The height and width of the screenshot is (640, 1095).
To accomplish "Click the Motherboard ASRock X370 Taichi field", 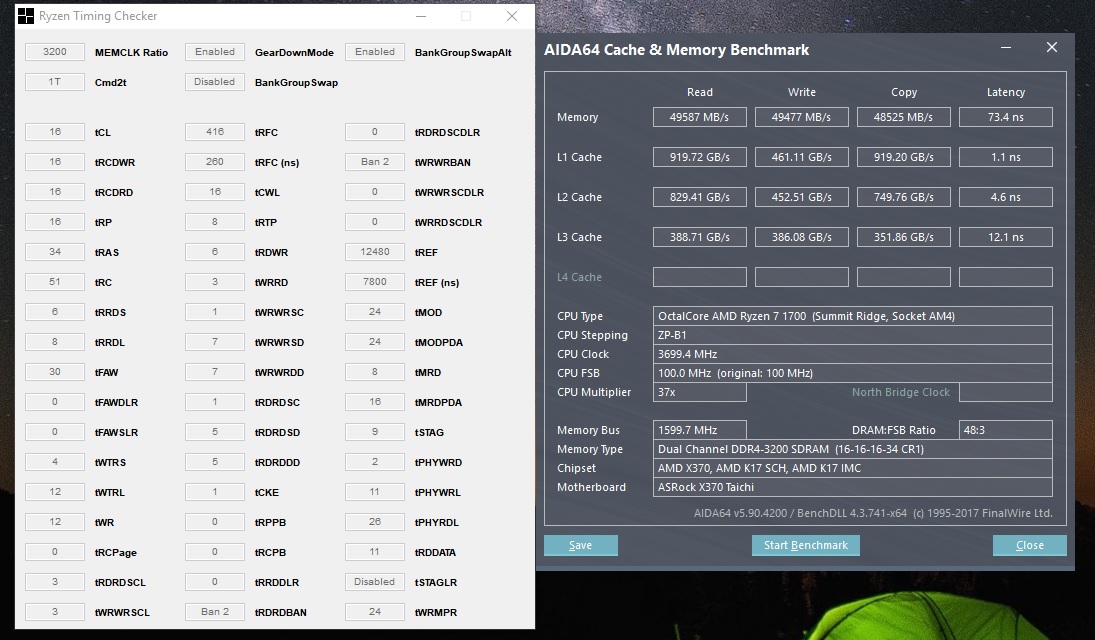I will click(853, 487).
